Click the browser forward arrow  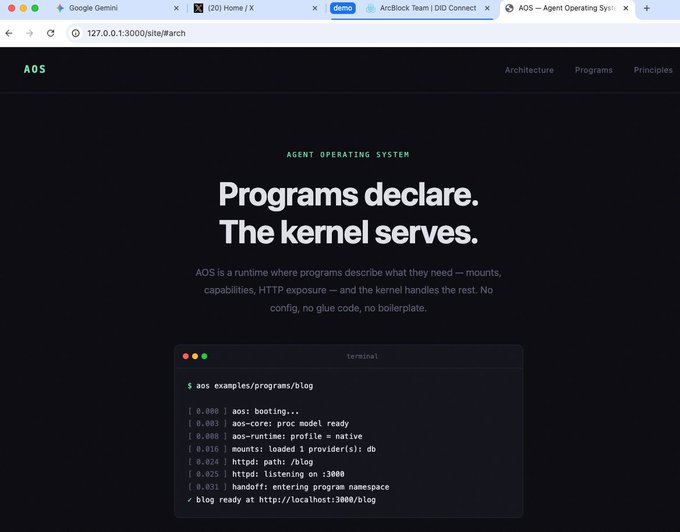click(29, 33)
